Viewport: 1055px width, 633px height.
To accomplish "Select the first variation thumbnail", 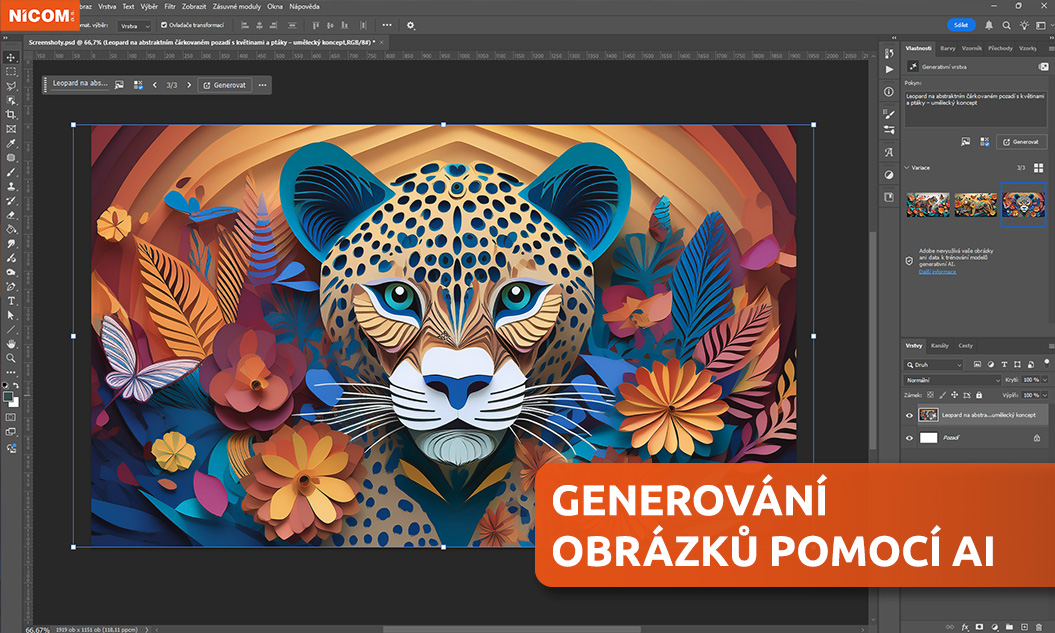I will tap(927, 204).
